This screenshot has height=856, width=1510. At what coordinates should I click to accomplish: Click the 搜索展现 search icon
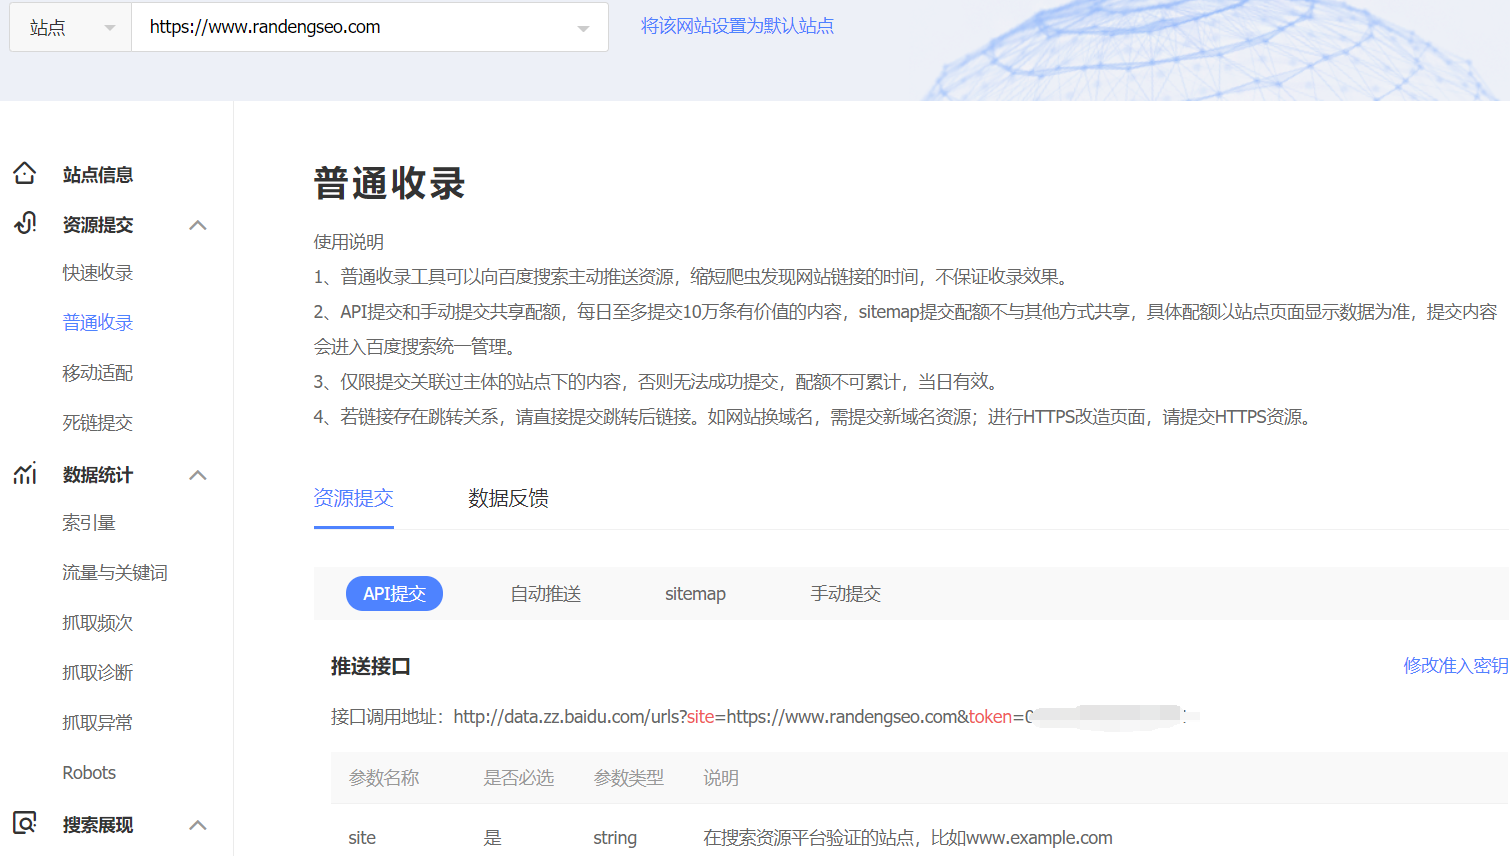click(25, 823)
